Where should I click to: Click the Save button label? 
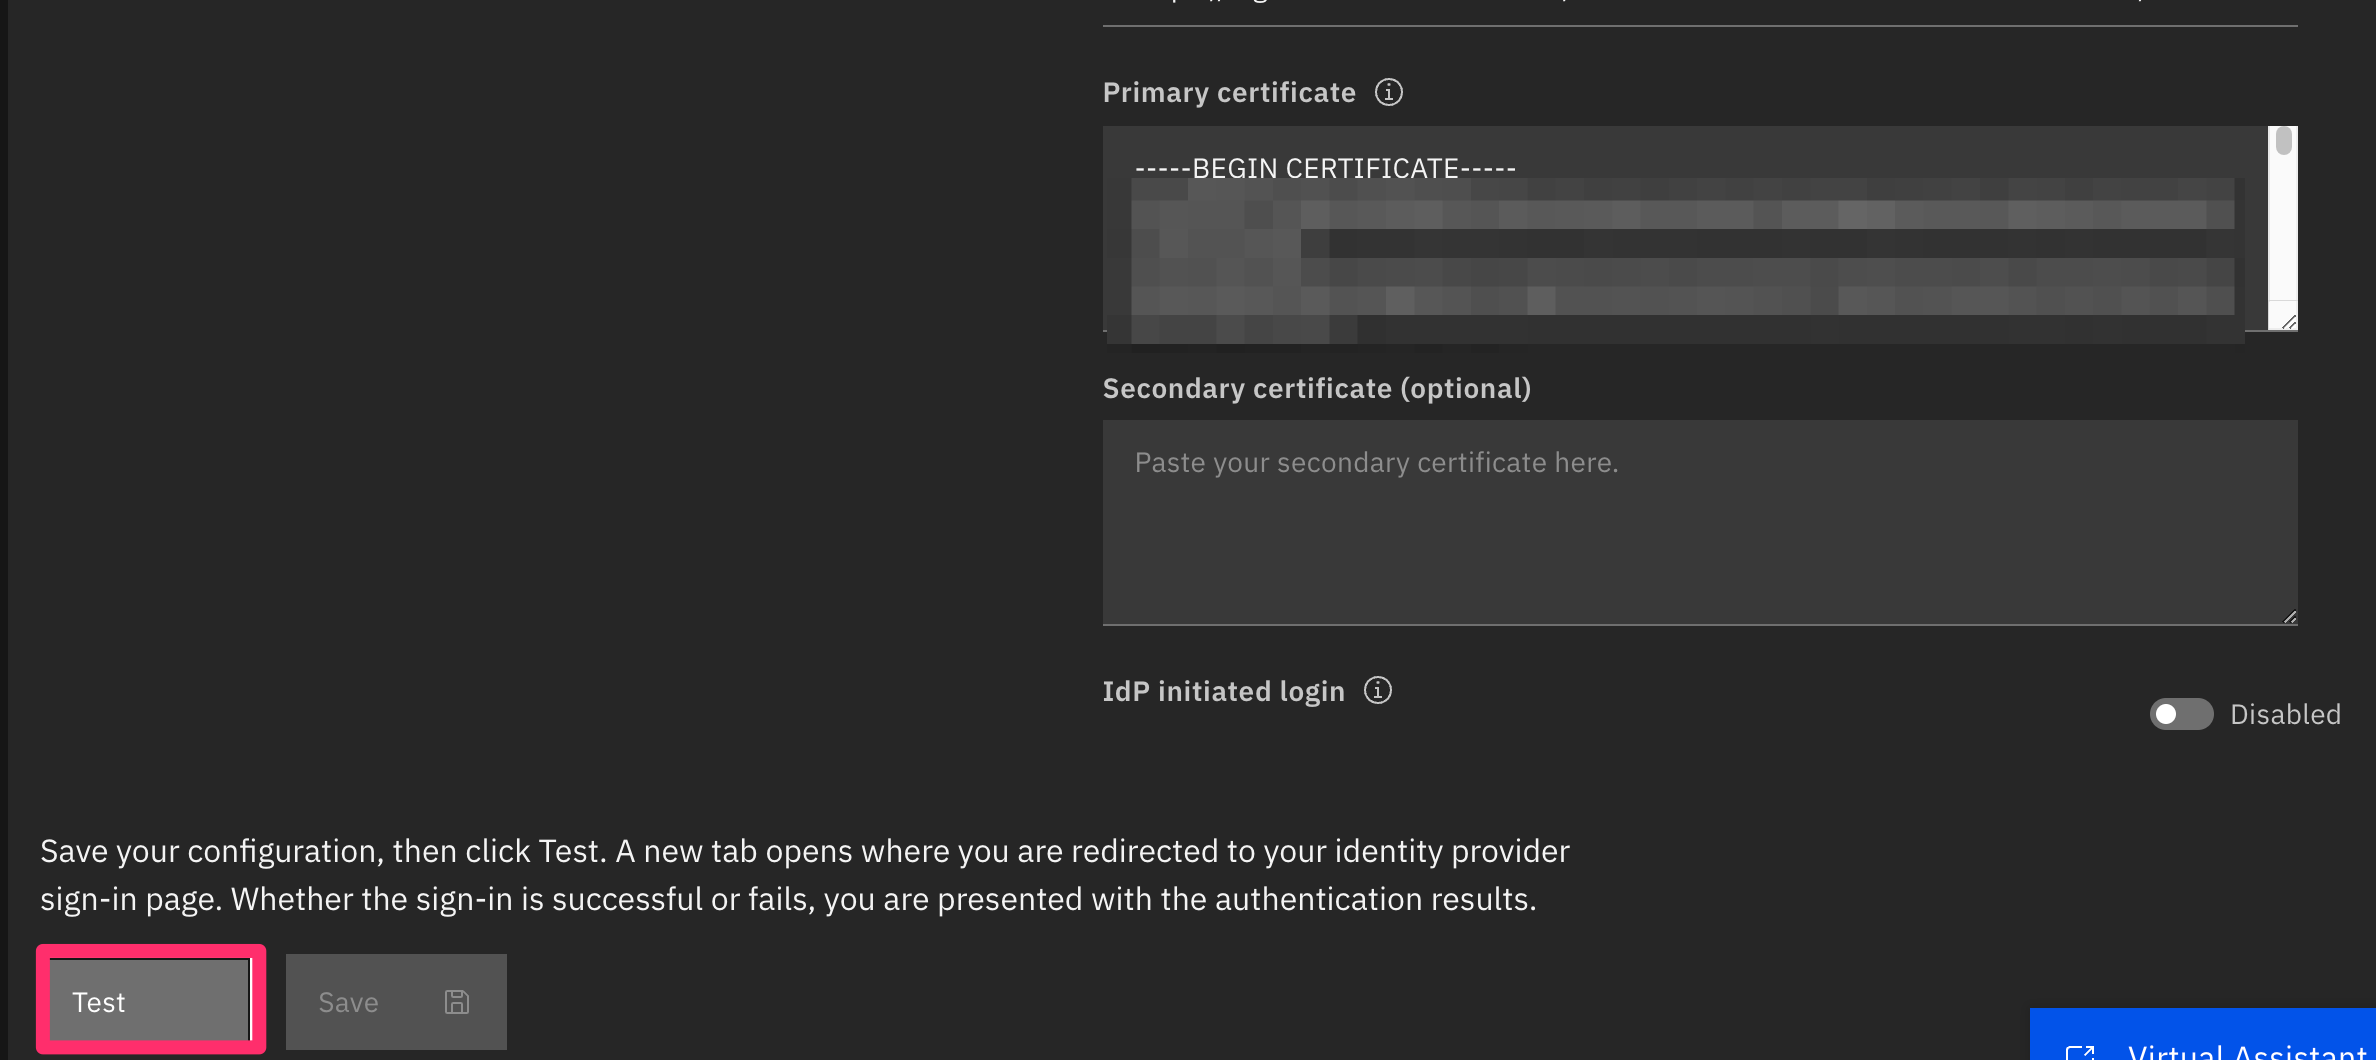tap(348, 1002)
